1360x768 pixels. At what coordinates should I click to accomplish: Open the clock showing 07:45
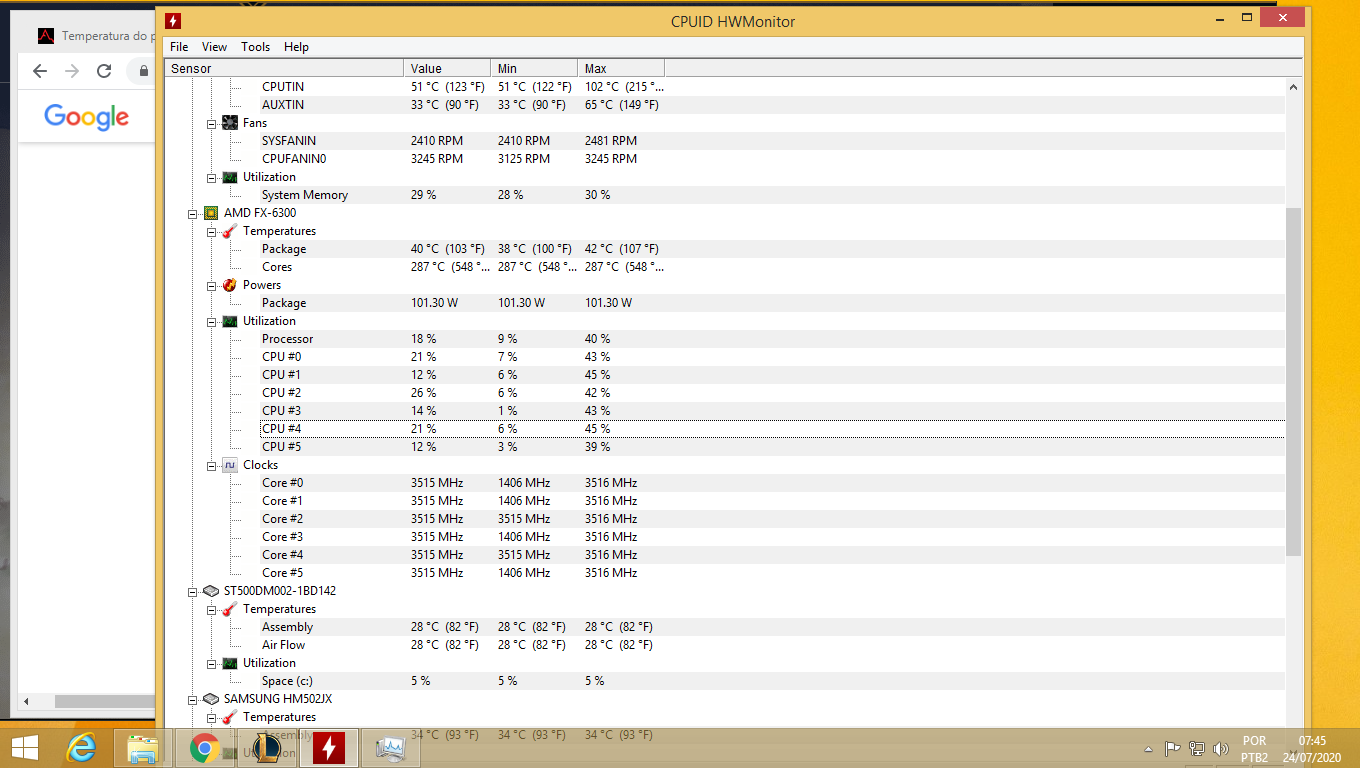pyautogui.click(x=1312, y=749)
